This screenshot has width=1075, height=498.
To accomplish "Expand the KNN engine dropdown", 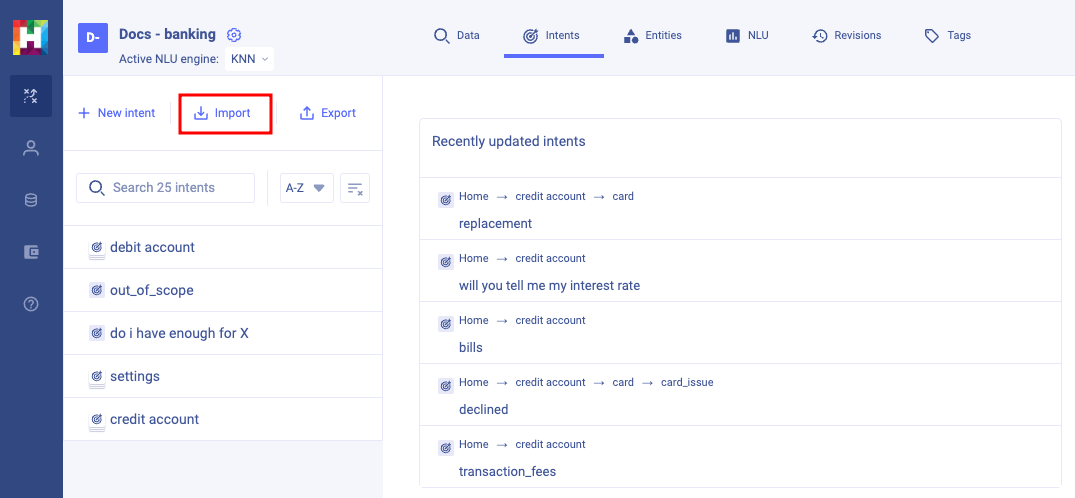I will click(249, 59).
